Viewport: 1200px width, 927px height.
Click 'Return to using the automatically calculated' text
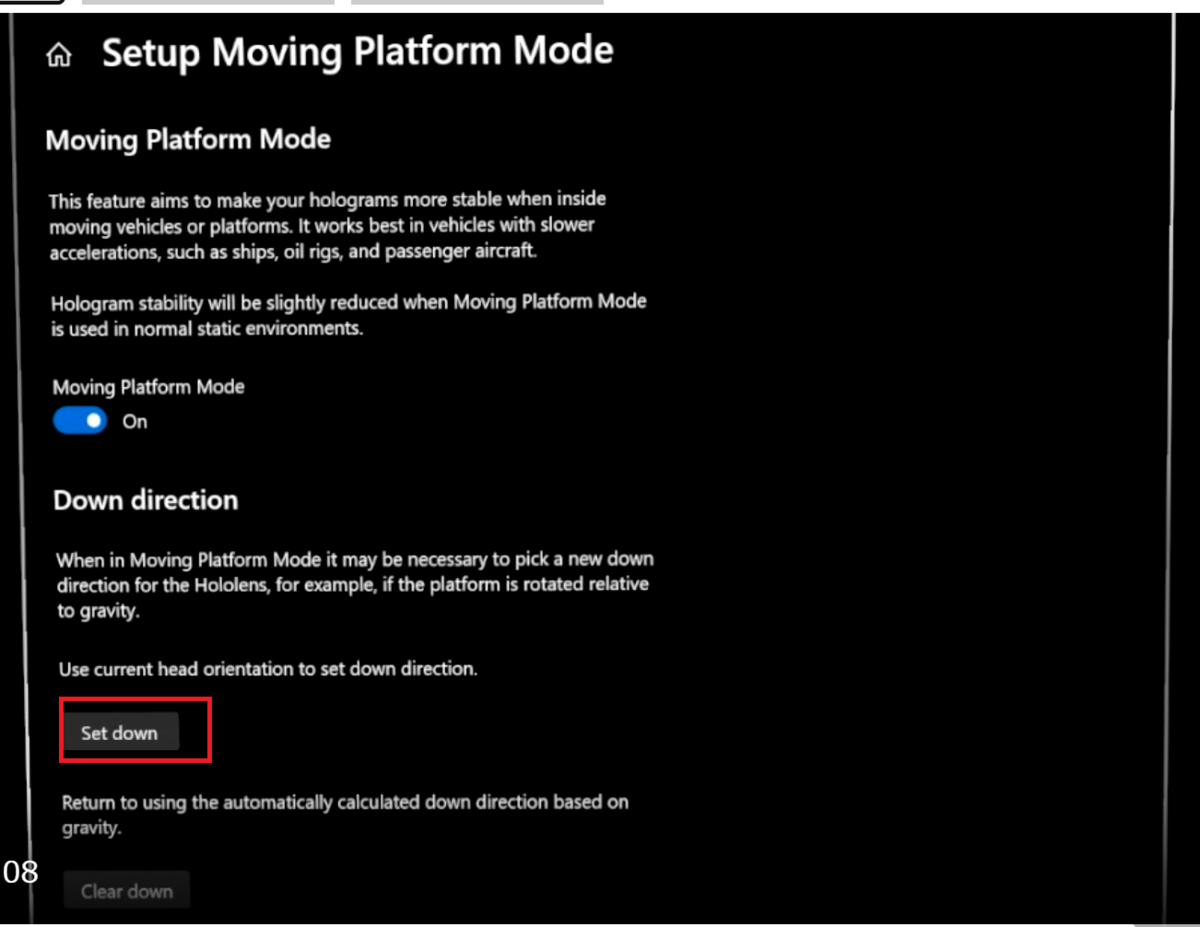tap(345, 814)
